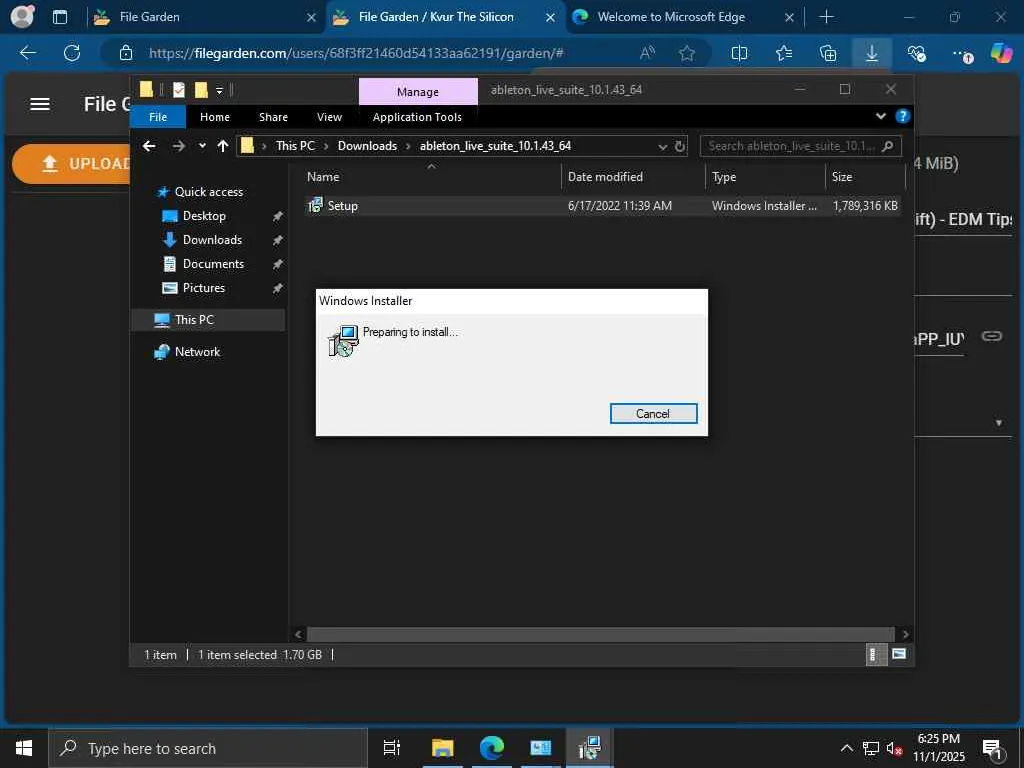1024x768 pixels.
Task: Open the File menu in Explorer
Action: [158, 117]
